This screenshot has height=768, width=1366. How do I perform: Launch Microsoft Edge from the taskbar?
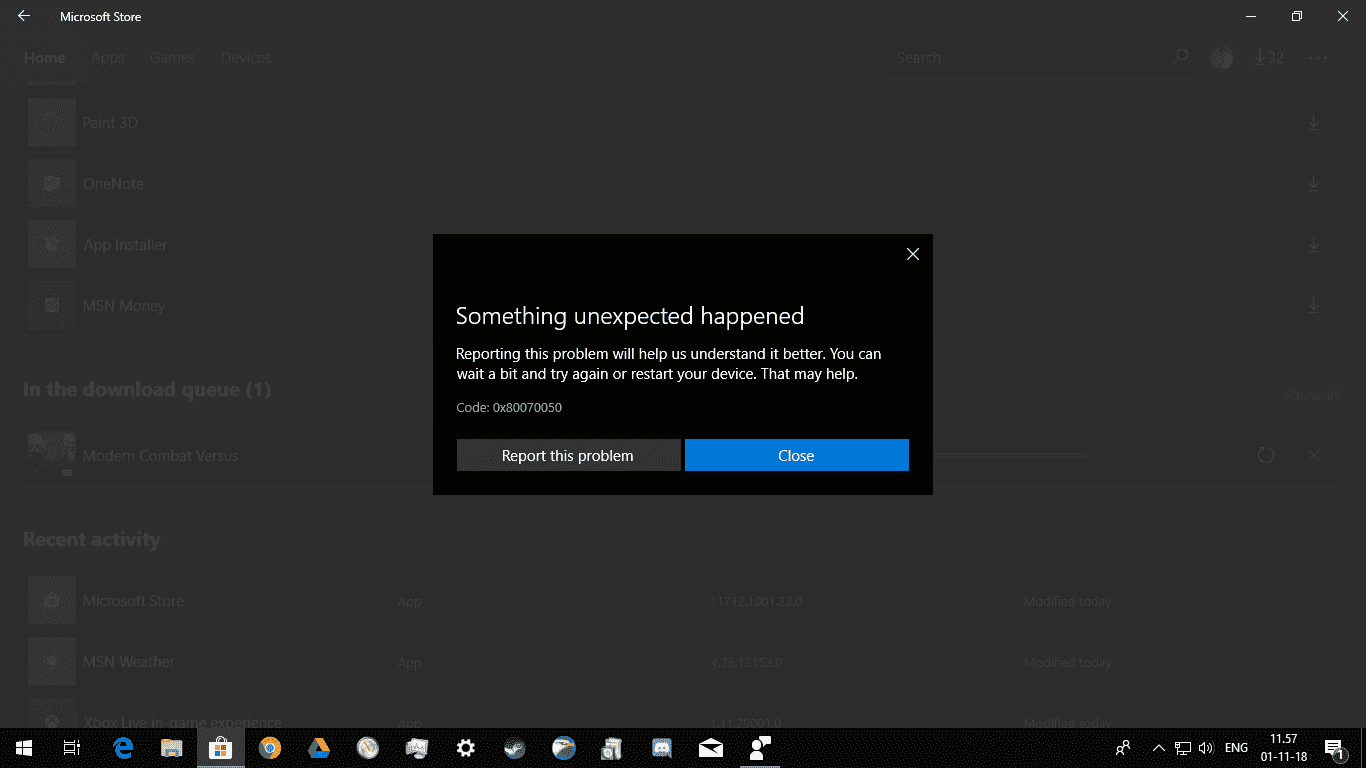tap(123, 748)
